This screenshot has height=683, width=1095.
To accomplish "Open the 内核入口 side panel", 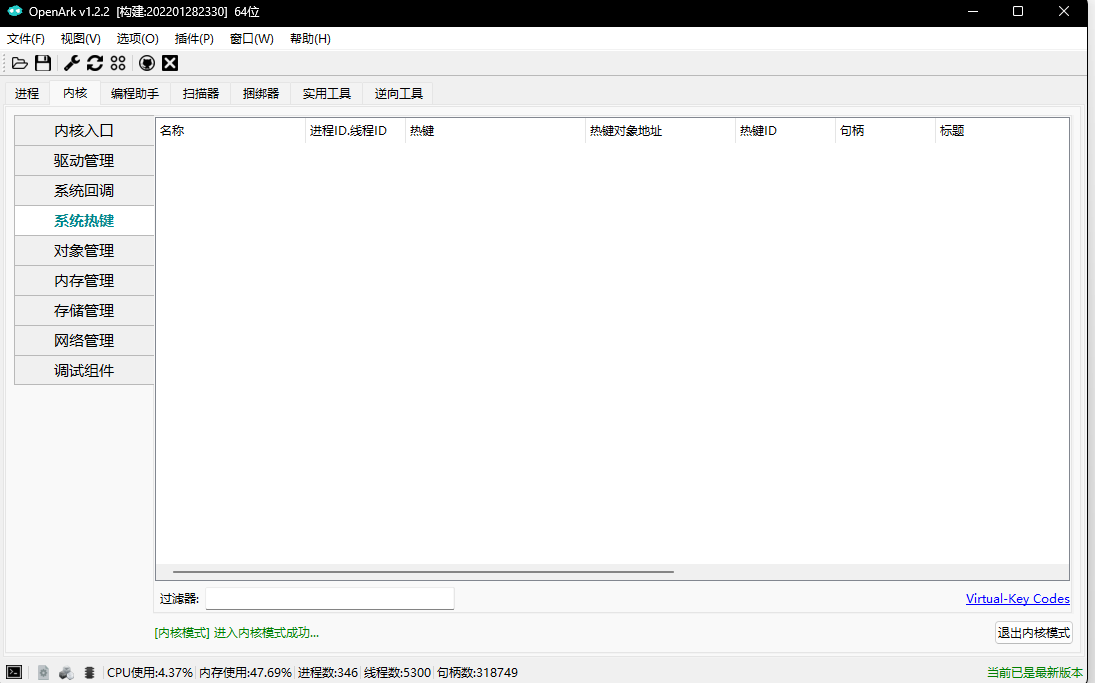I will point(84,131).
